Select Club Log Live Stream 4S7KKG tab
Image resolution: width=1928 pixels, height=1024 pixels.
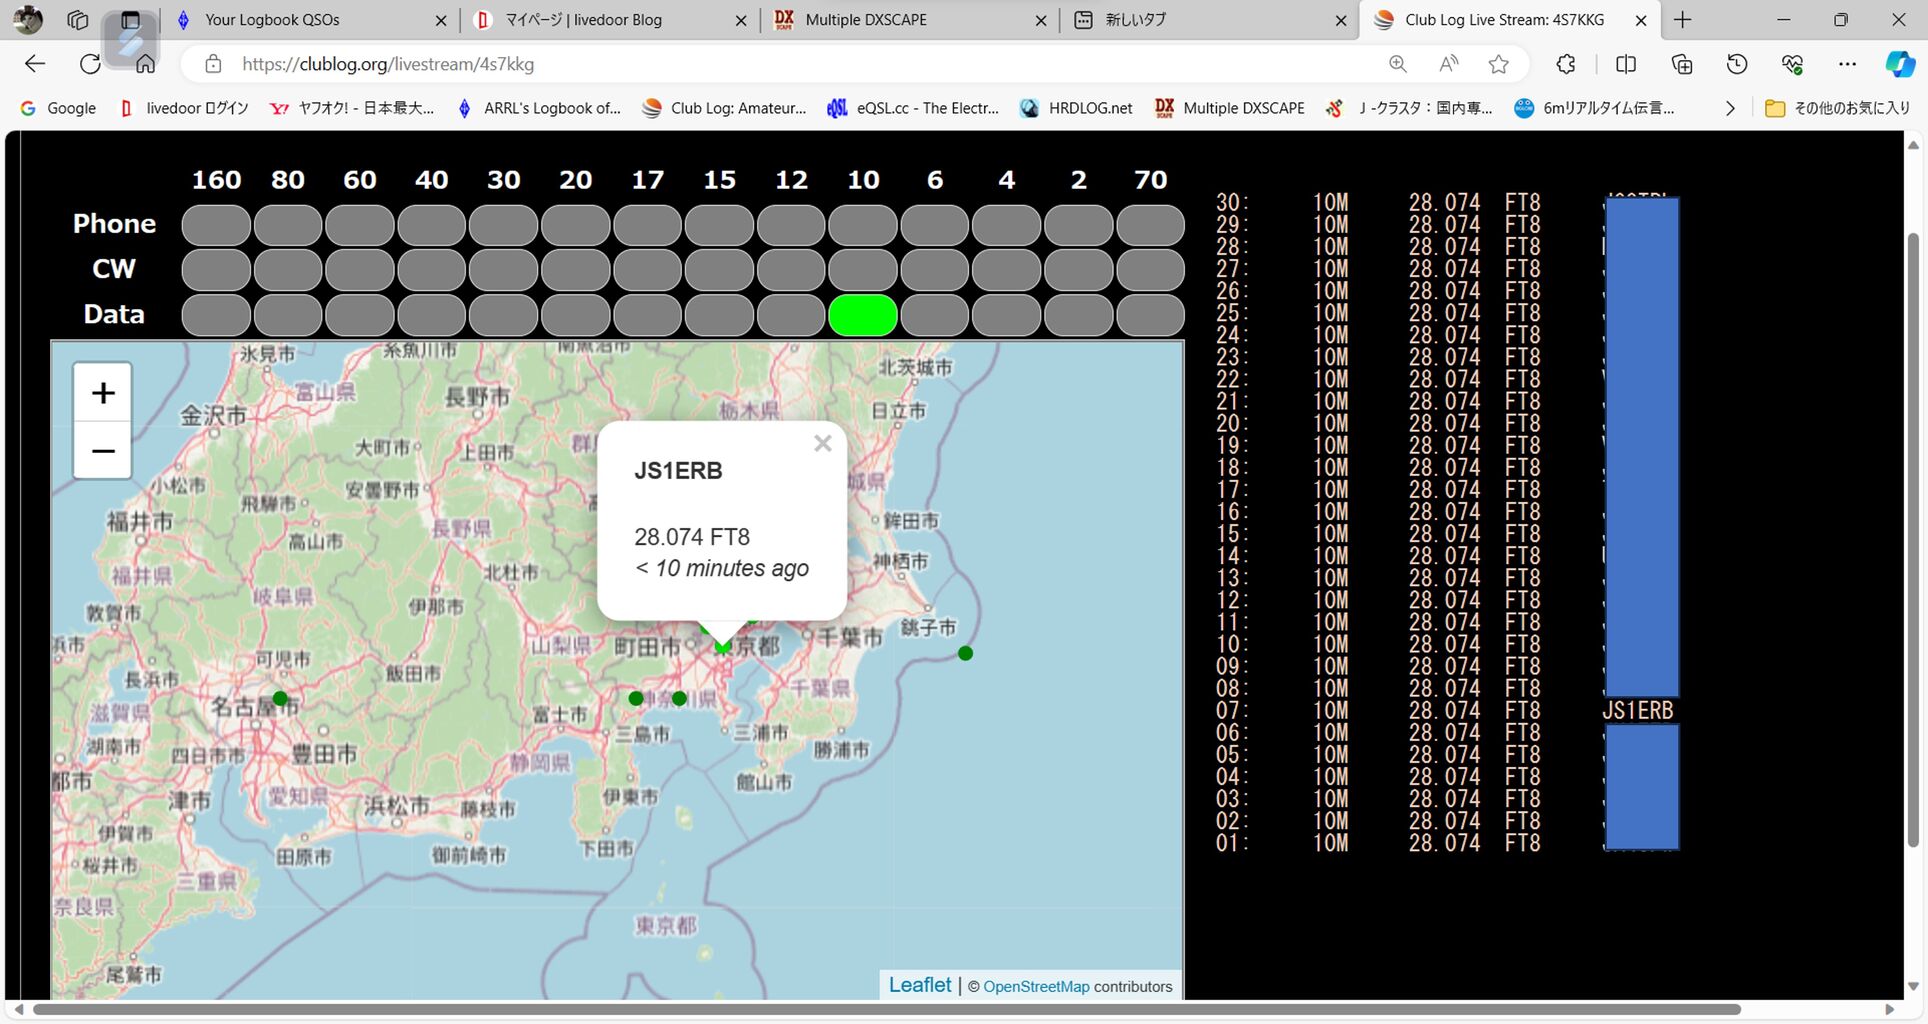point(1510,20)
